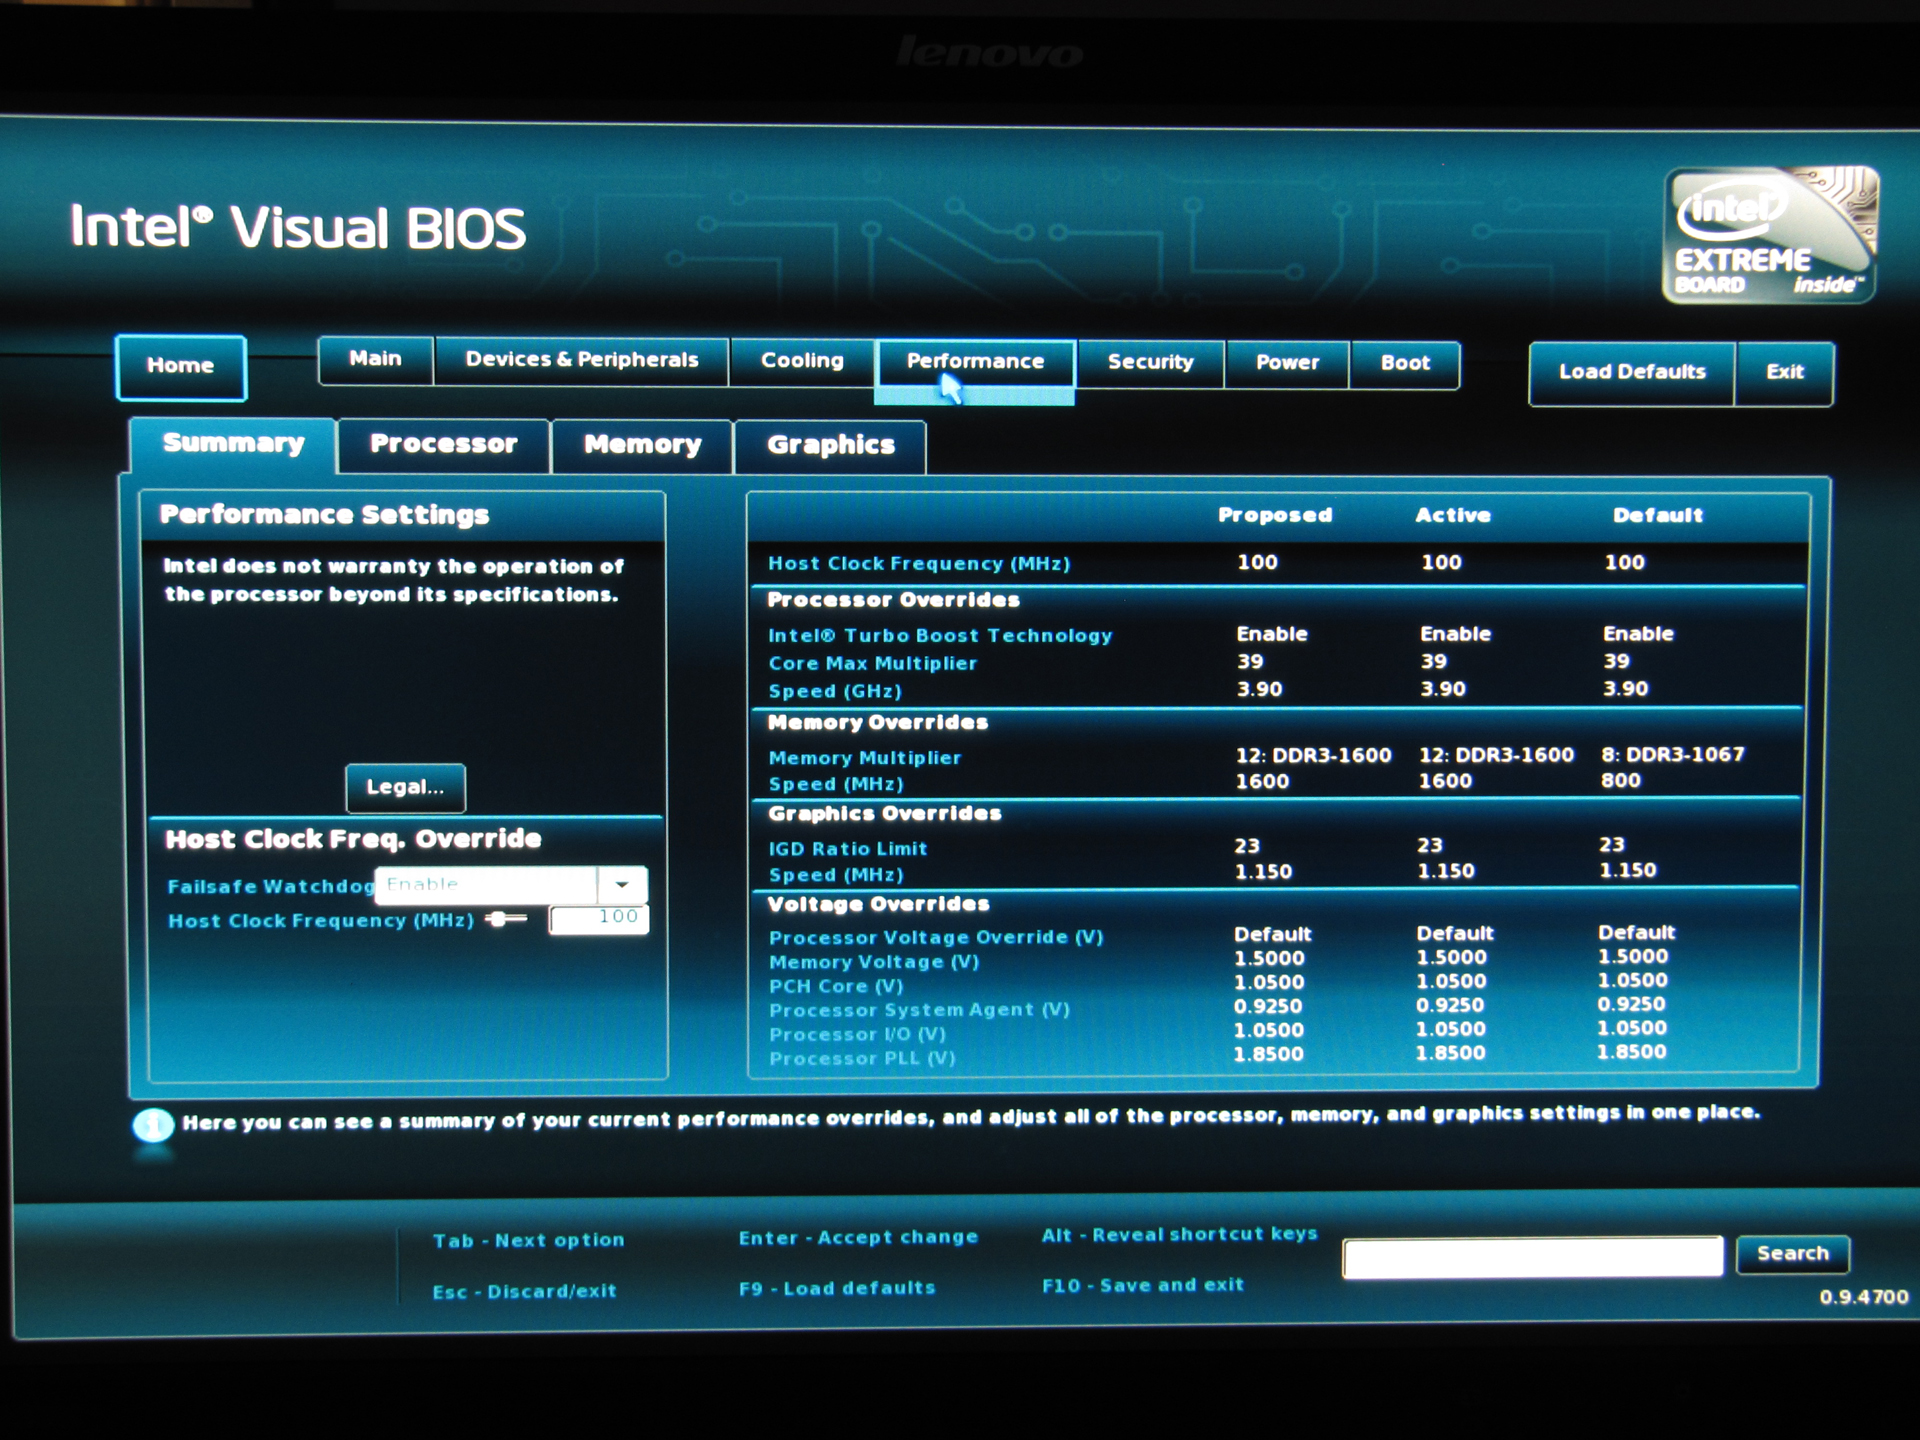
Task: Click proposed Intel Turbo Boost Technology Enable value
Action: pos(1272,635)
